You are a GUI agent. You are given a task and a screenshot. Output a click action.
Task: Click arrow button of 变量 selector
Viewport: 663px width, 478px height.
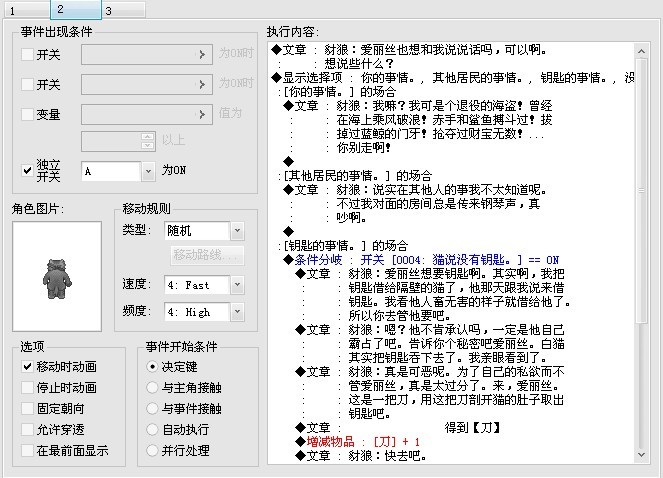202,114
